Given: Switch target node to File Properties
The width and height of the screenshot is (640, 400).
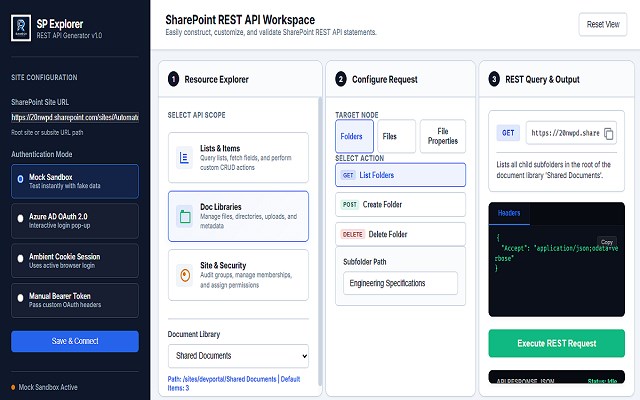Looking at the screenshot, I should (x=443, y=136).
